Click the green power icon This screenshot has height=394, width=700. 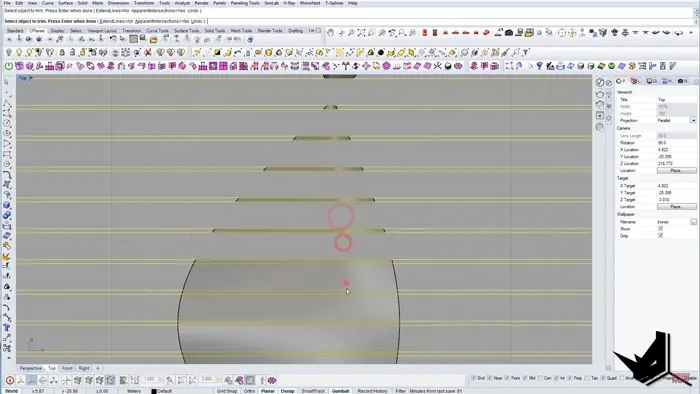[8, 66]
